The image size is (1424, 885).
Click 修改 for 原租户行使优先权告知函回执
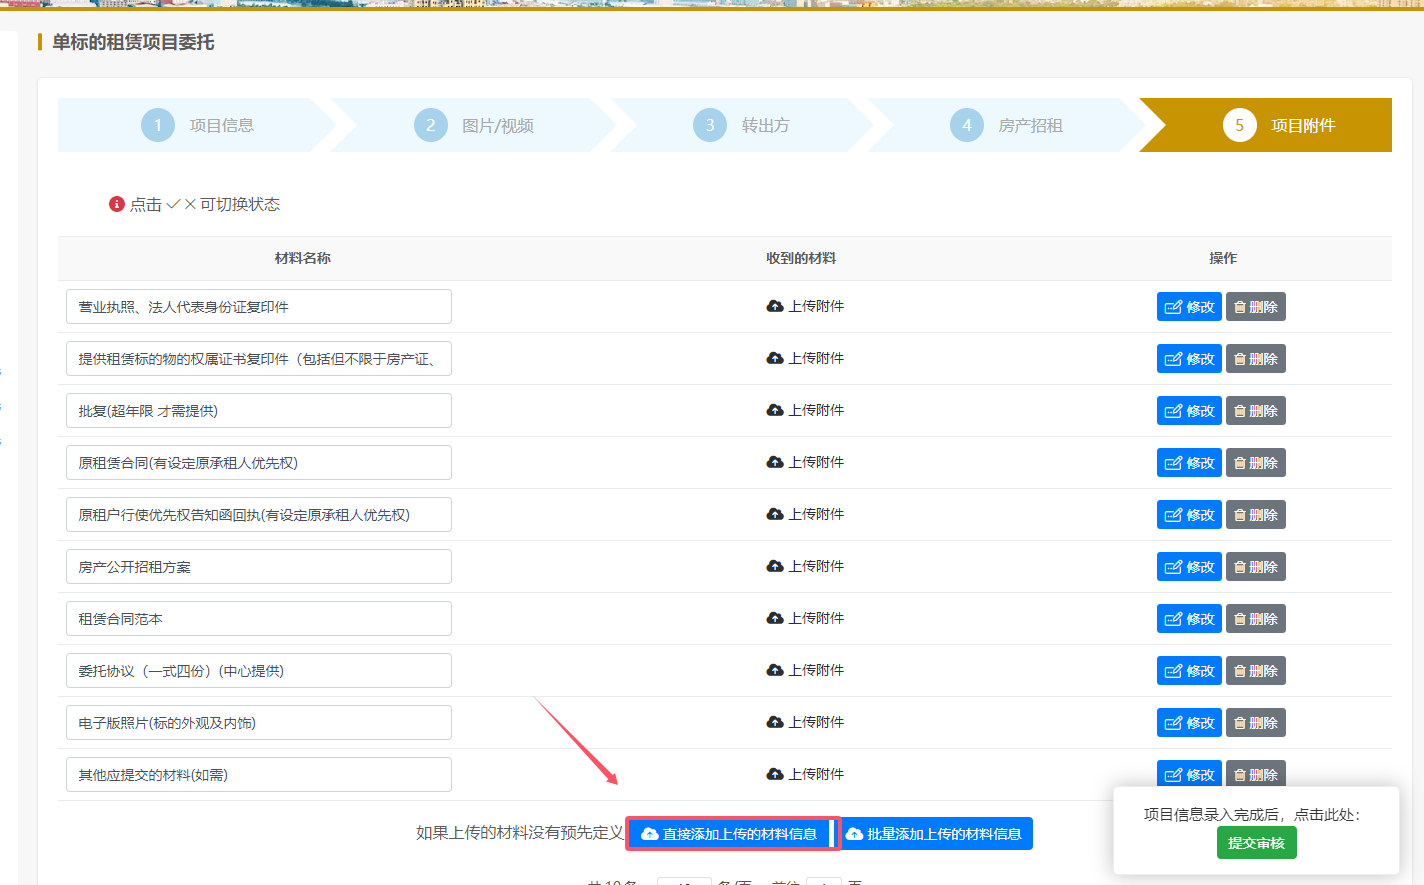pyautogui.click(x=1189, y=515)
